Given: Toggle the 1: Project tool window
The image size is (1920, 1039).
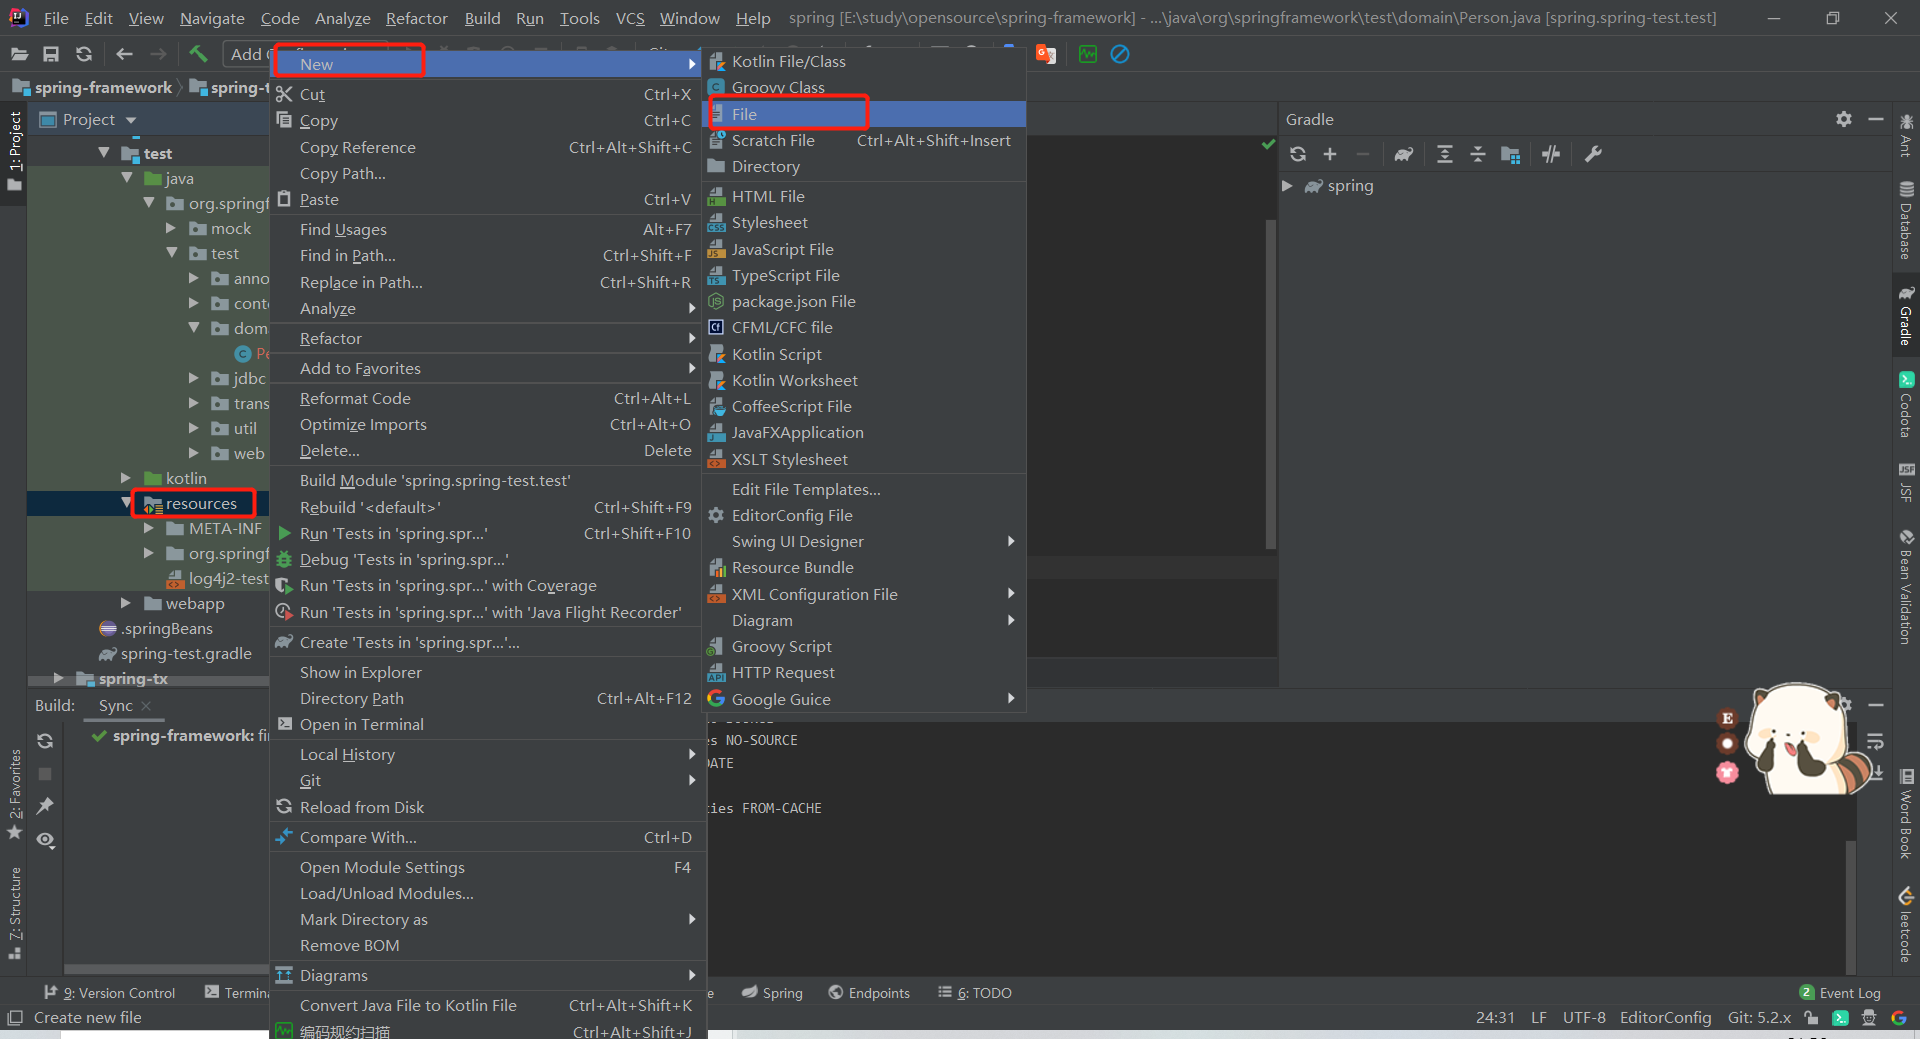Looking at the screenshot, I should coord(14,151).
